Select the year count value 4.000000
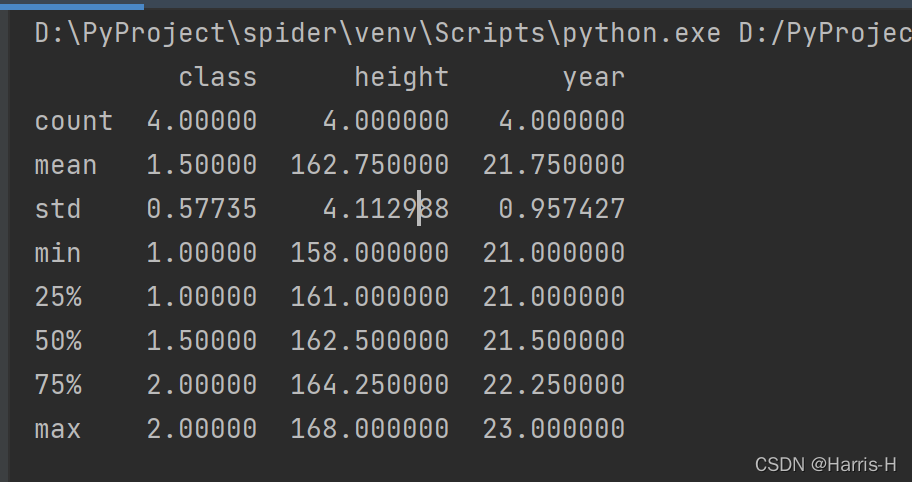The width and height of the screenshot is (912, 482). (562, 121)
